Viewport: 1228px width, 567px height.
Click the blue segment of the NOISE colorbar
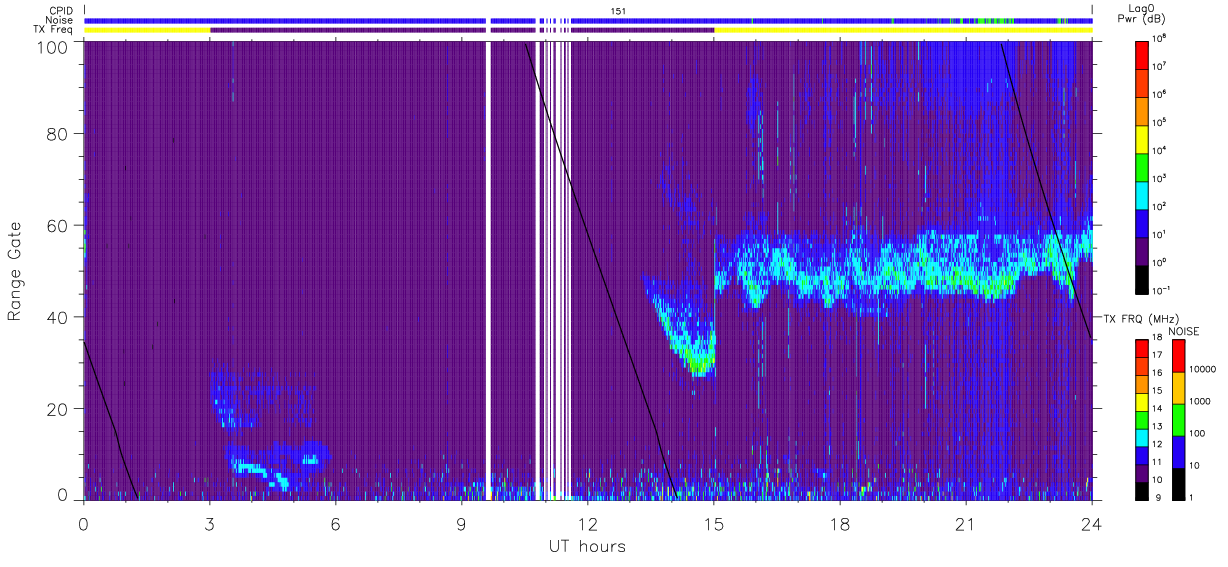click(1178, 451)
